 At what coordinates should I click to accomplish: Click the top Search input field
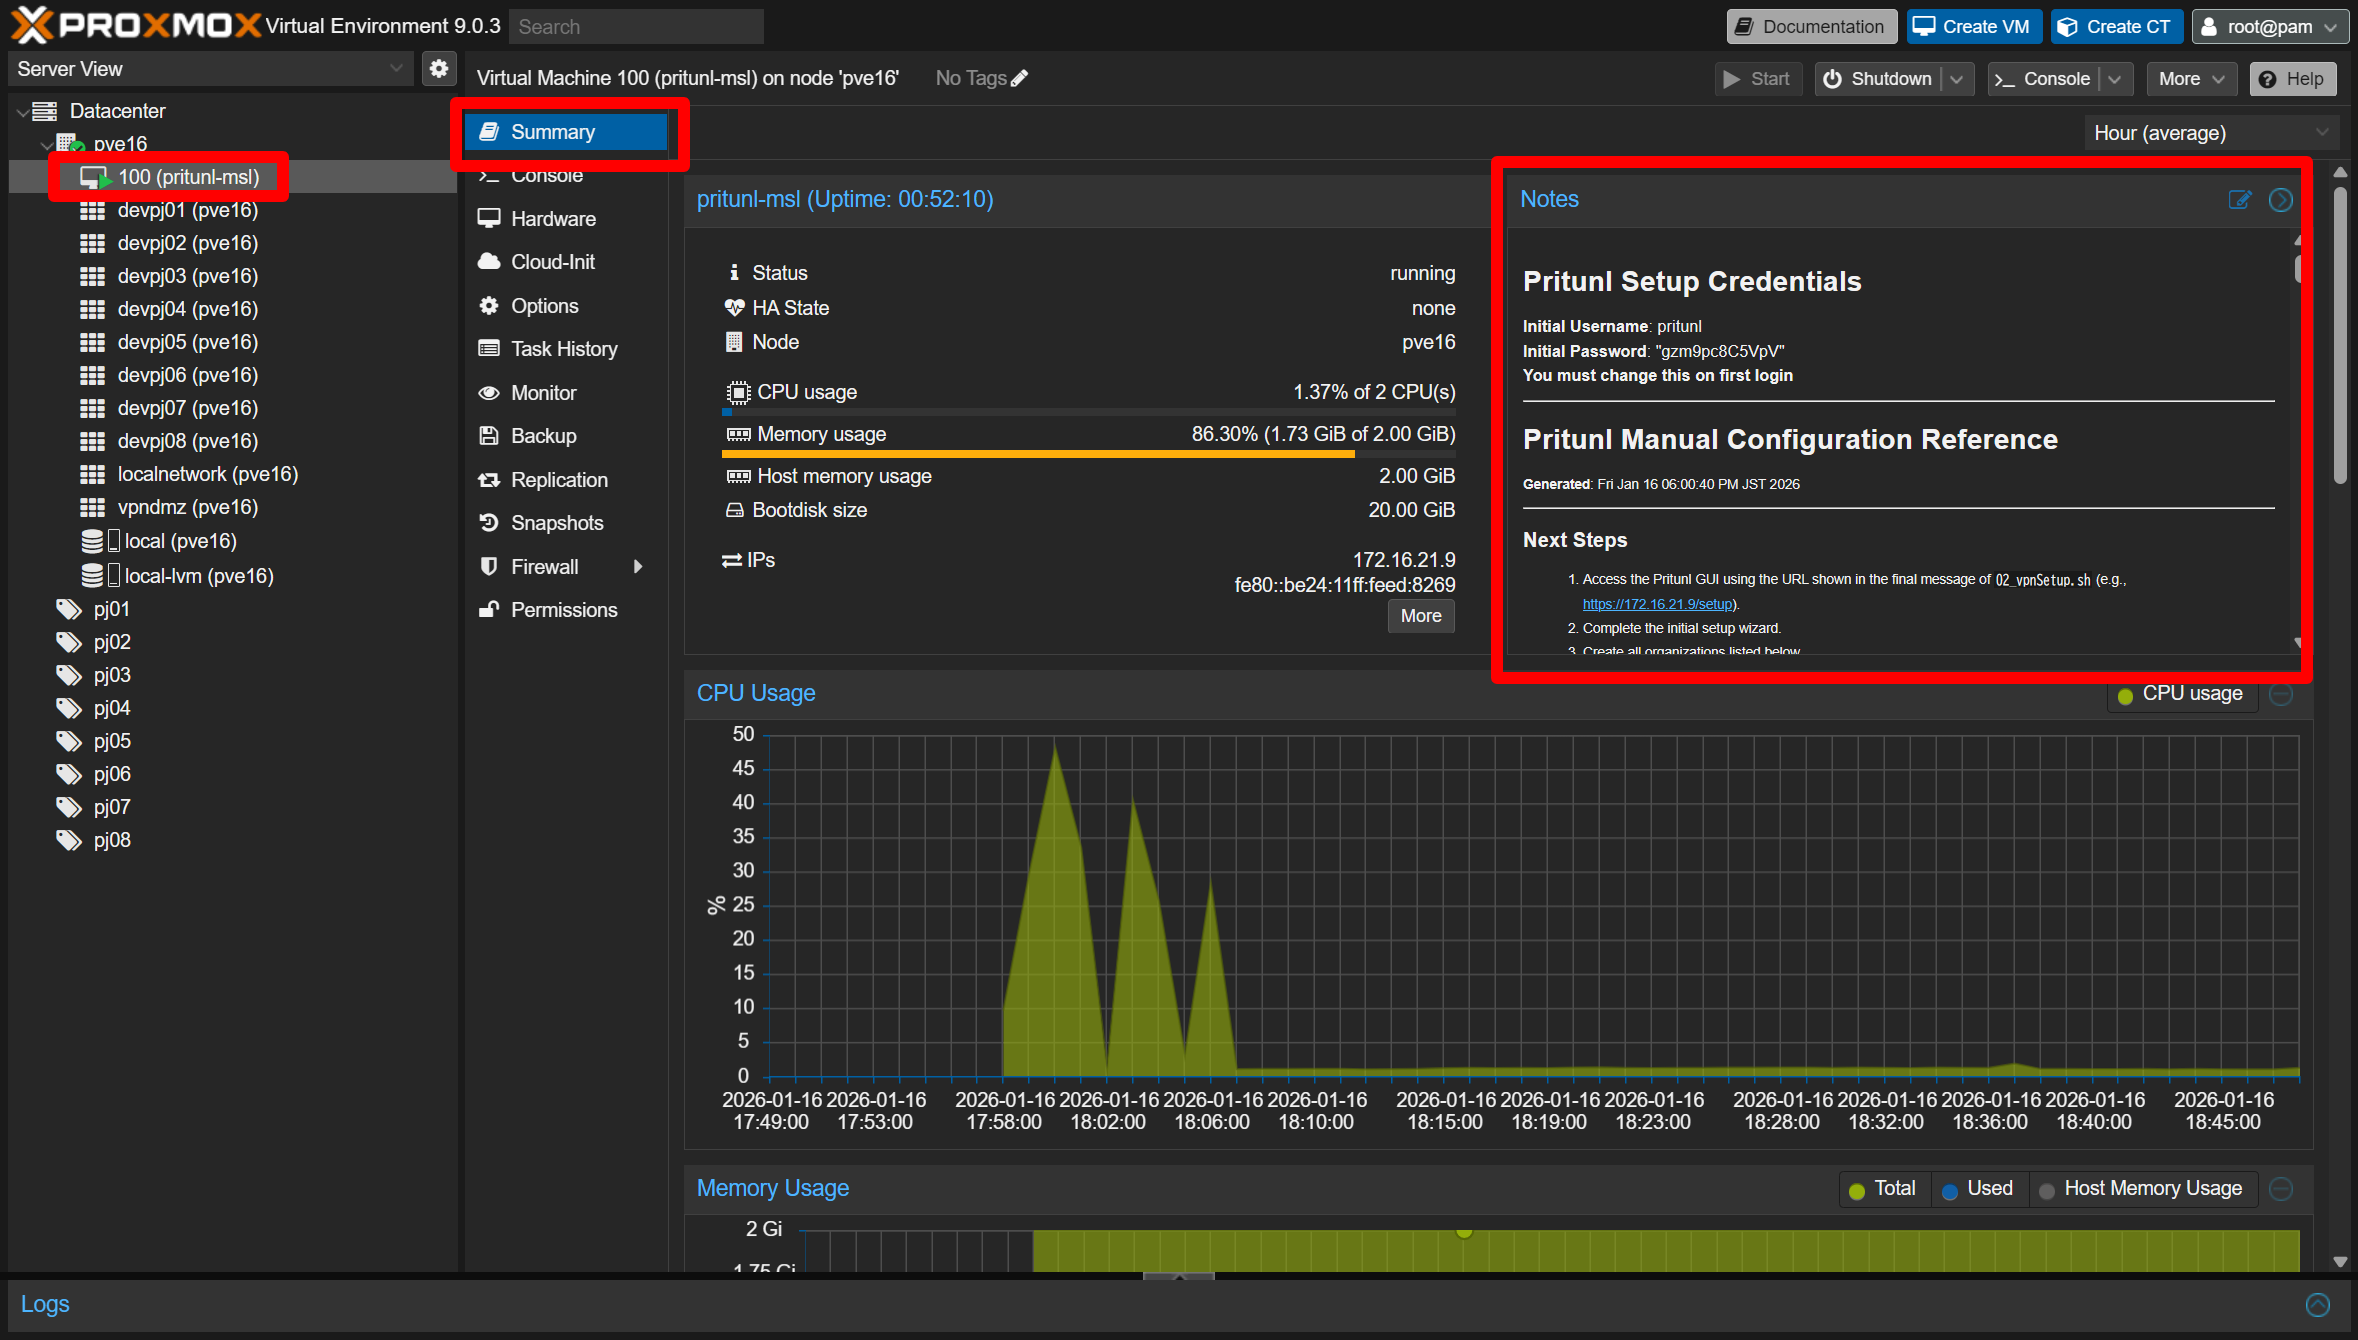coord(636,27)
